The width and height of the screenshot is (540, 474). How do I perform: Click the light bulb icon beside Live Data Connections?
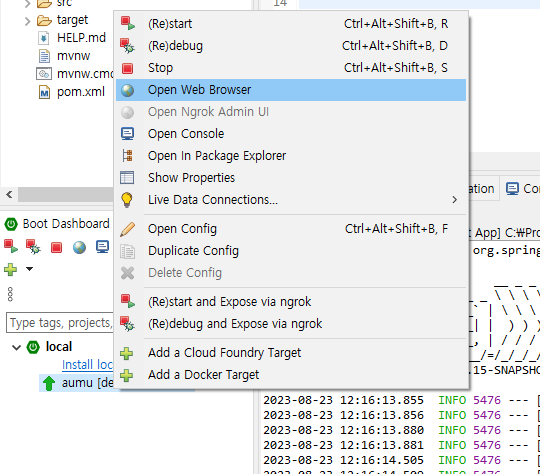127,200
